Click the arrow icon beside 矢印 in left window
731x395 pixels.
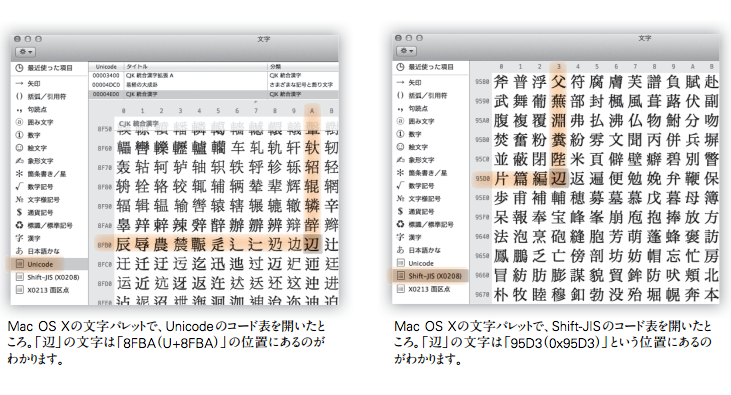[x=19, y=83]
